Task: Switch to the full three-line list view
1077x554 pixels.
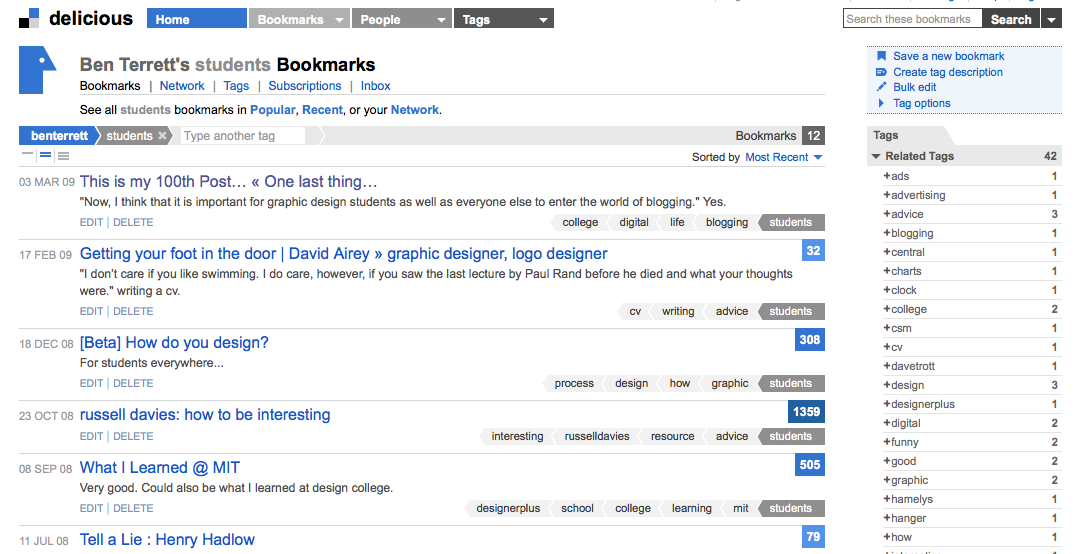Action: [x=63, y=156]
